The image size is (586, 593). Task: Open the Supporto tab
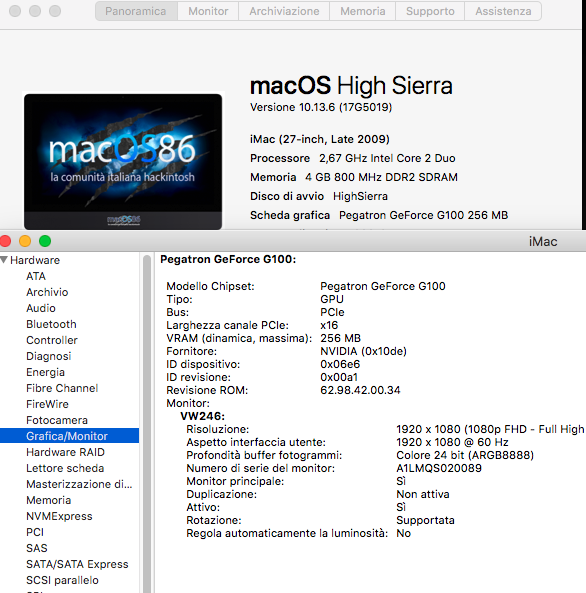click(430, 11)
